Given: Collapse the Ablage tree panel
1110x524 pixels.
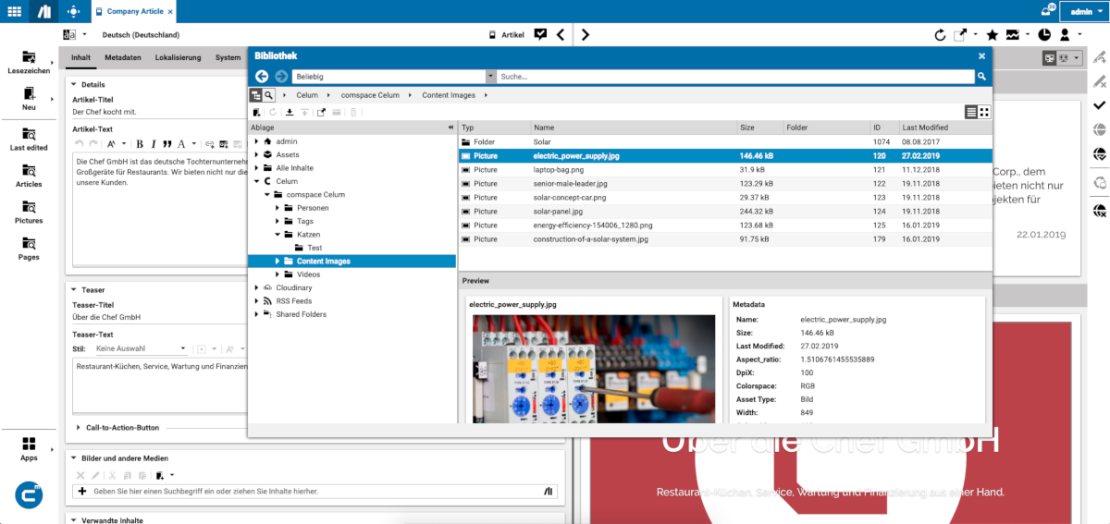Looking at the screenshot, I should (451, 128).
